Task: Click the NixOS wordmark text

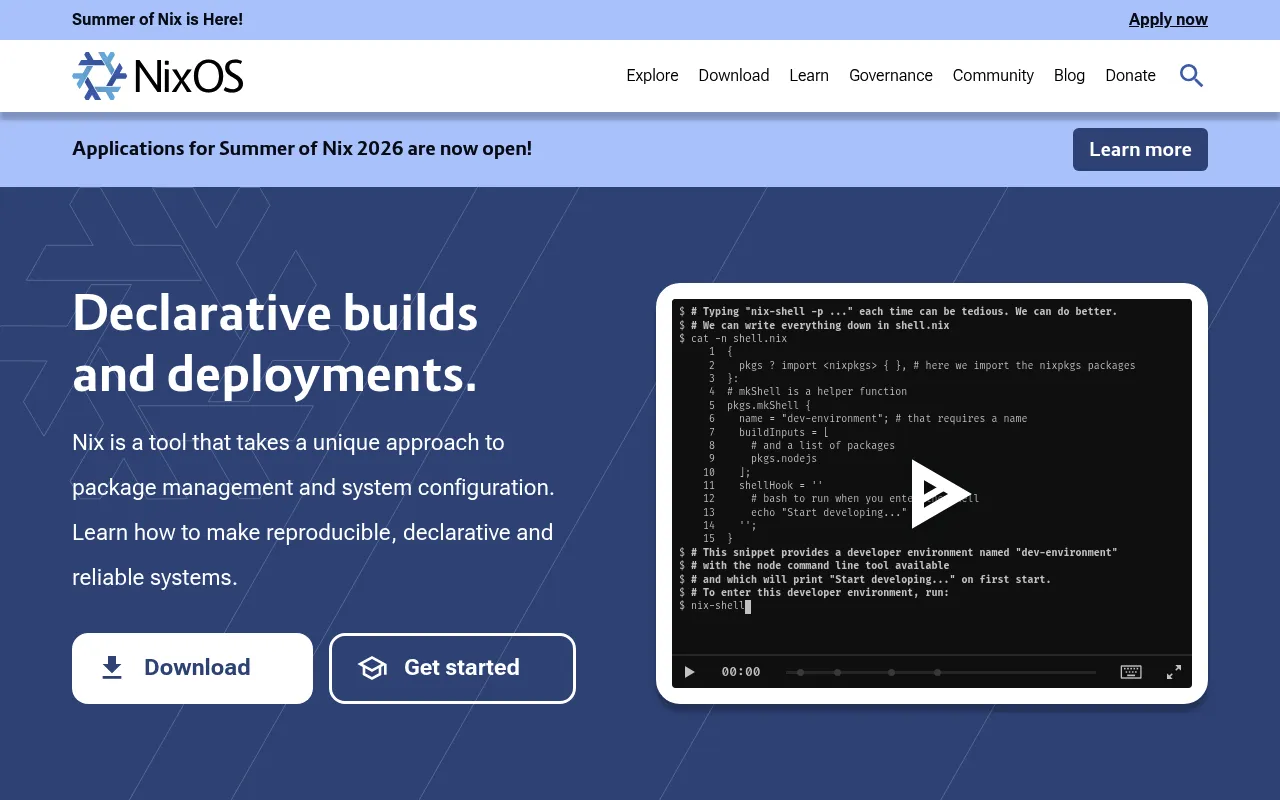Action: (188, 76)
